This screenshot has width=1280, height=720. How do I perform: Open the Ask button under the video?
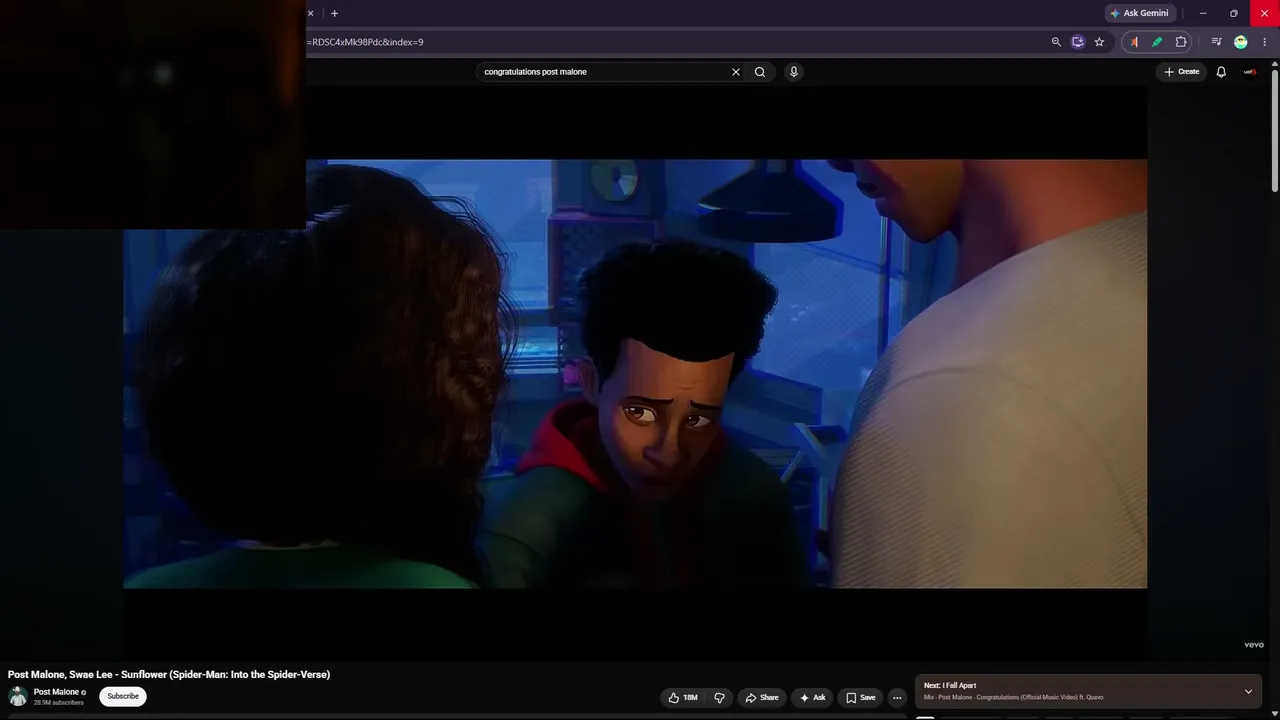(812, 698)
